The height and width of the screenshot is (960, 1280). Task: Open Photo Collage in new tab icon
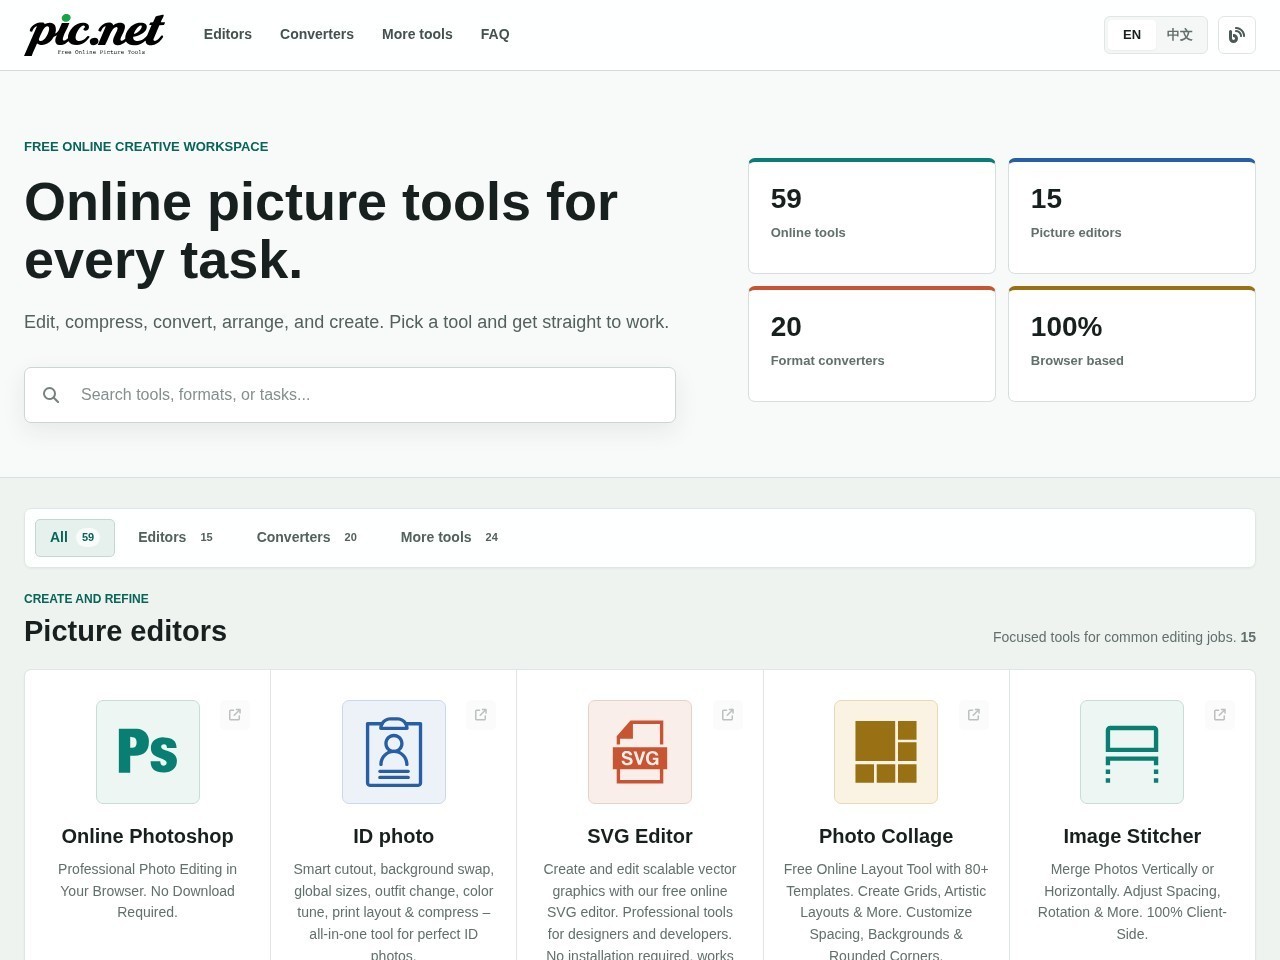974,715
